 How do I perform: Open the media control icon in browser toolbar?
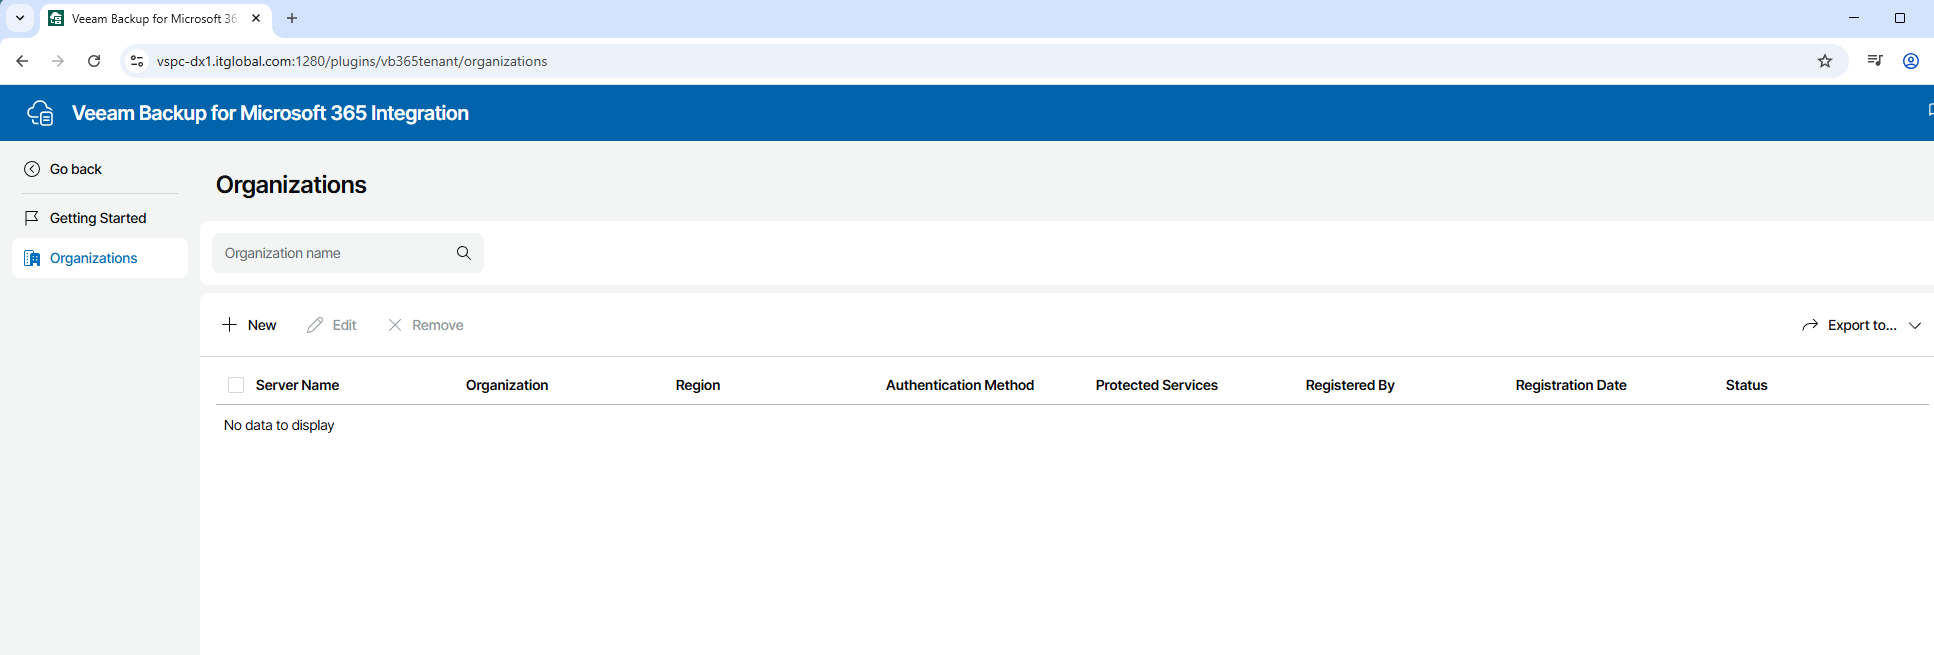(x=1875, y=61)
